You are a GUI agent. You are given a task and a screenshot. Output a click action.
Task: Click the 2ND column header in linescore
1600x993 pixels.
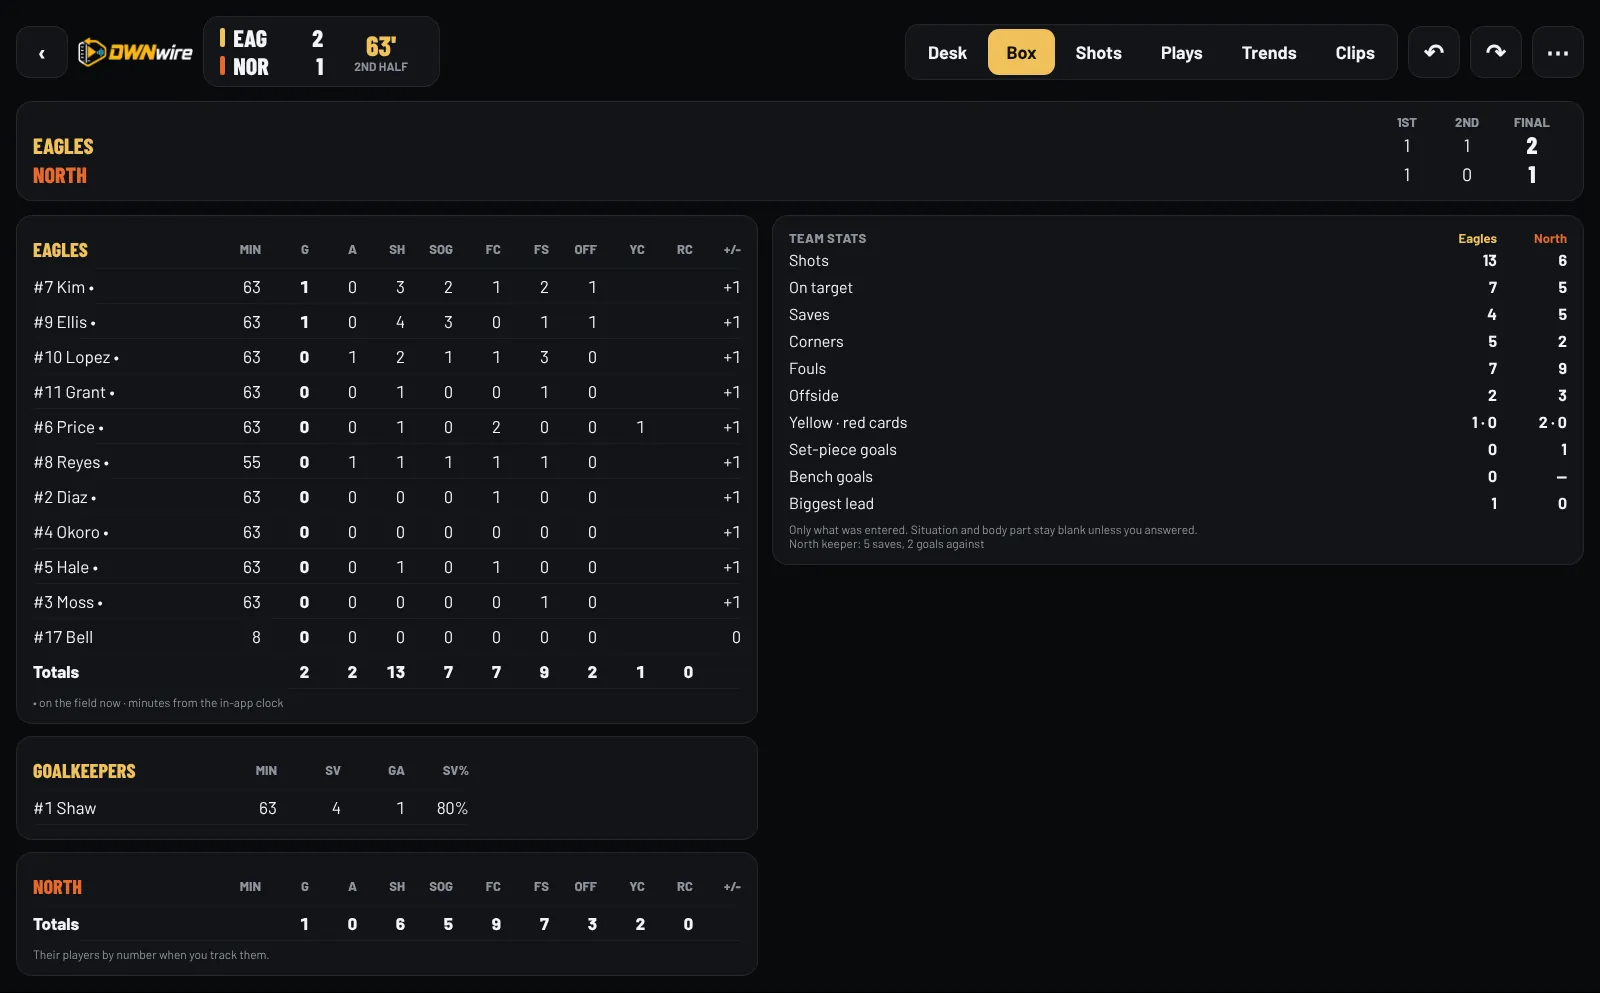pos(1466,122)
